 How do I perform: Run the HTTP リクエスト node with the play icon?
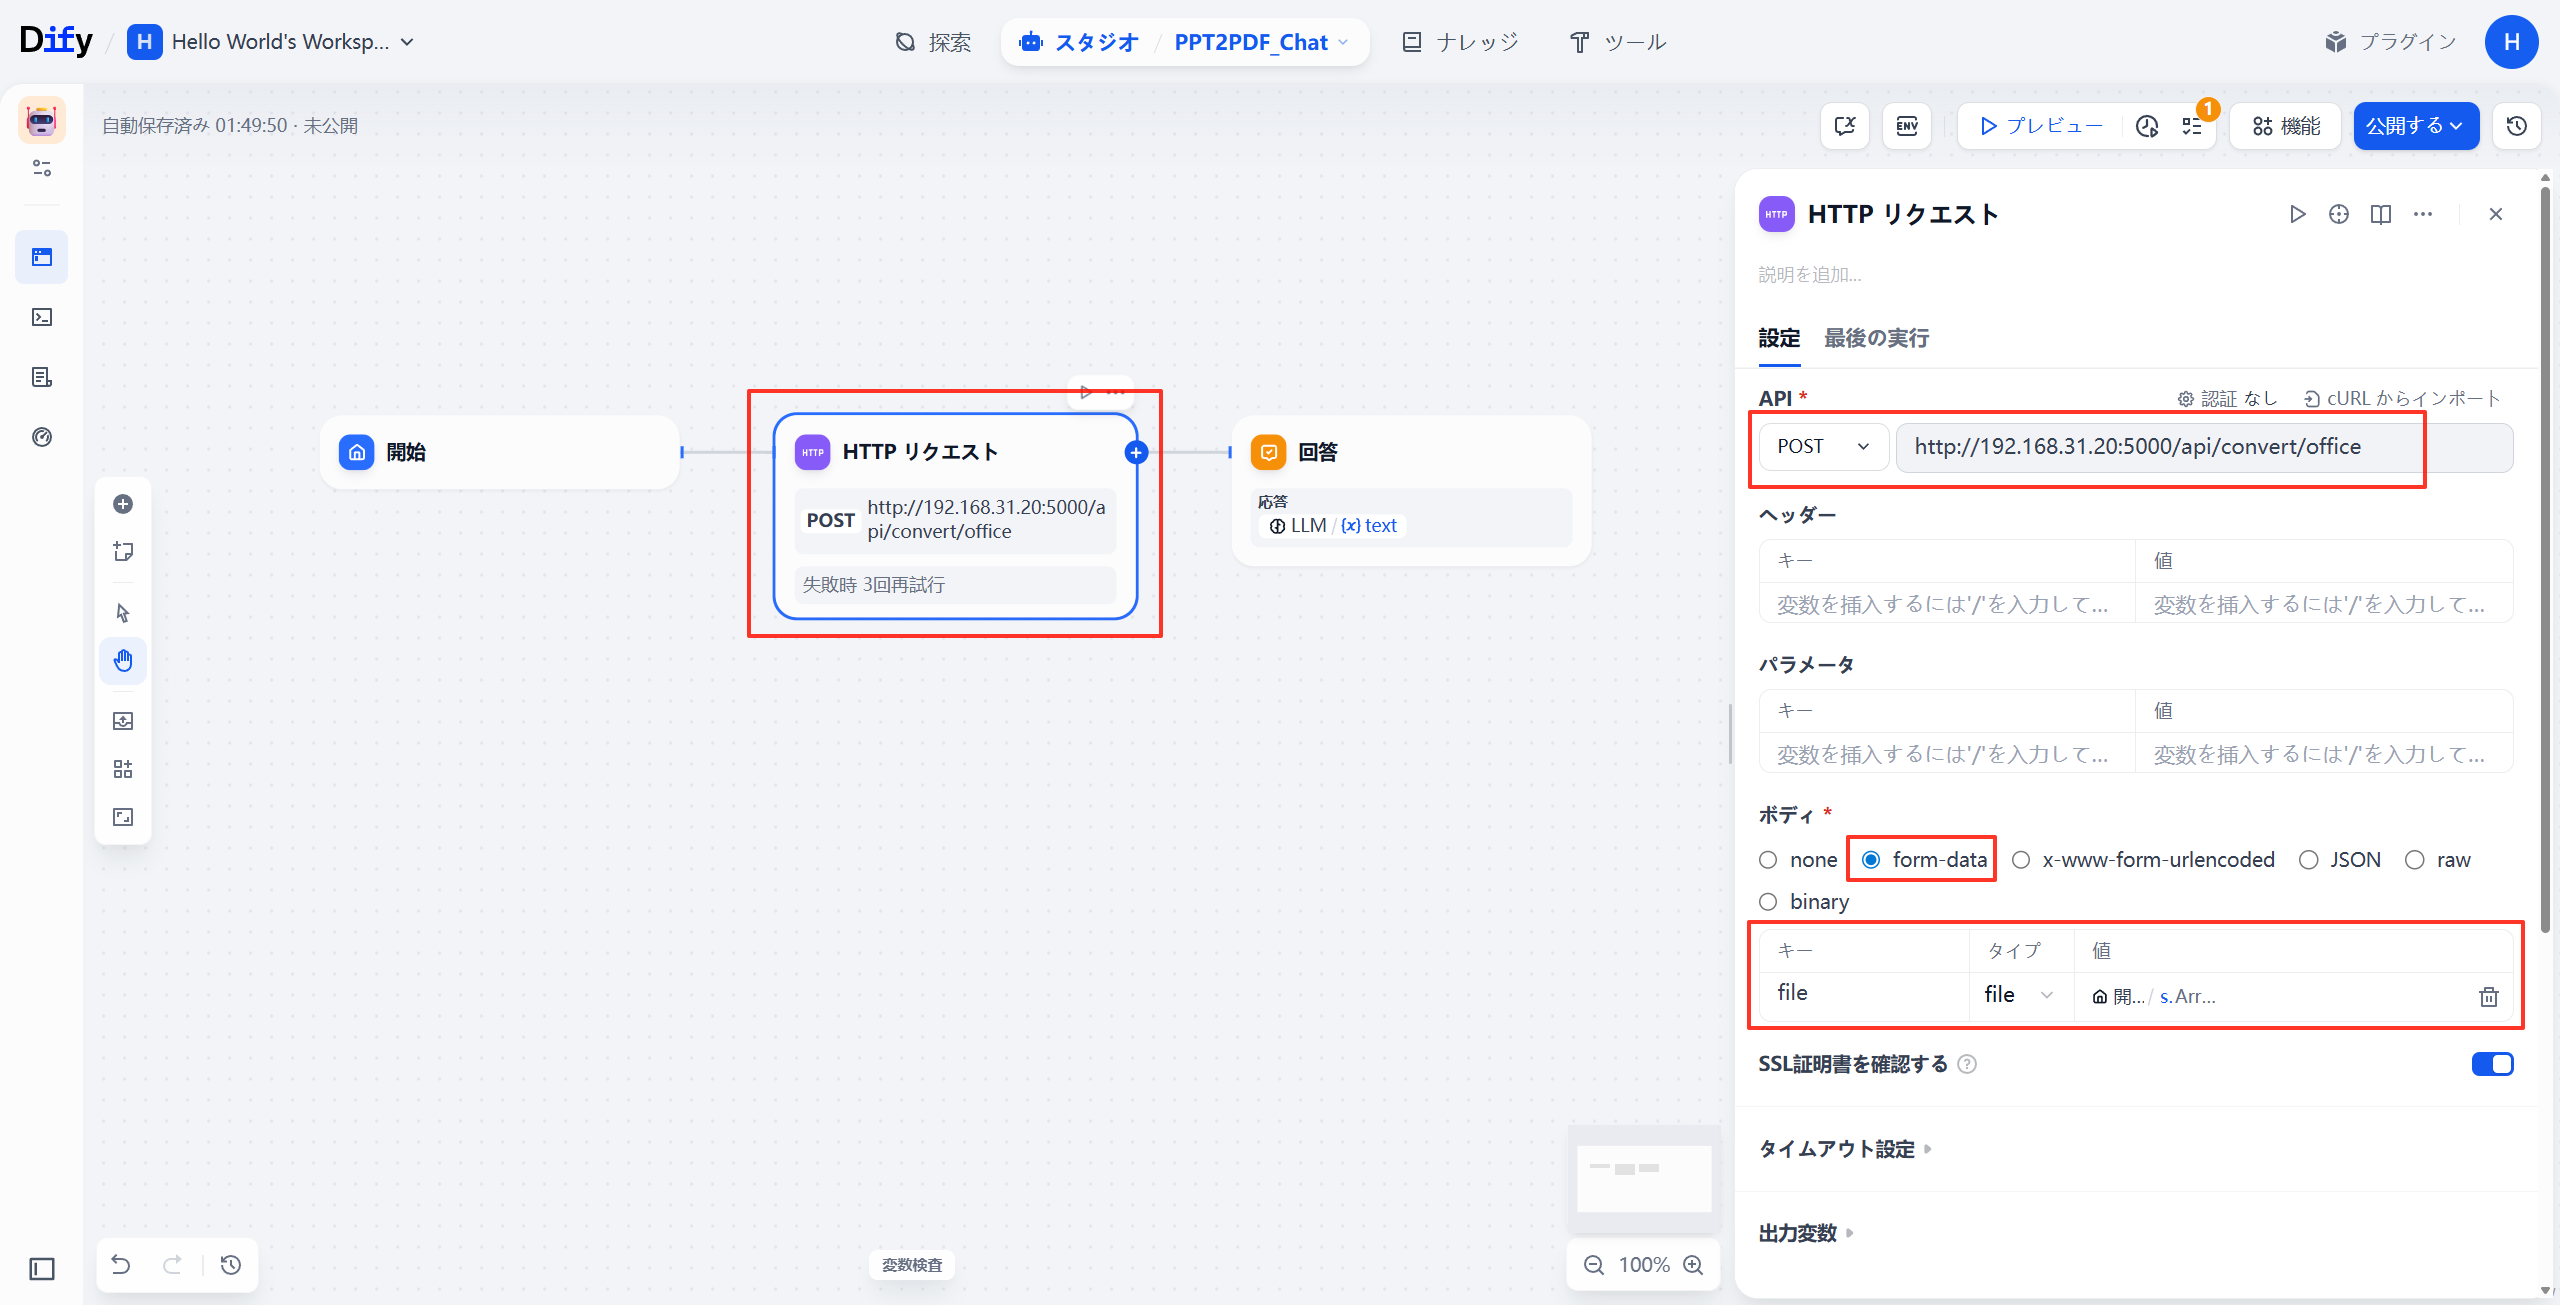2298,213
